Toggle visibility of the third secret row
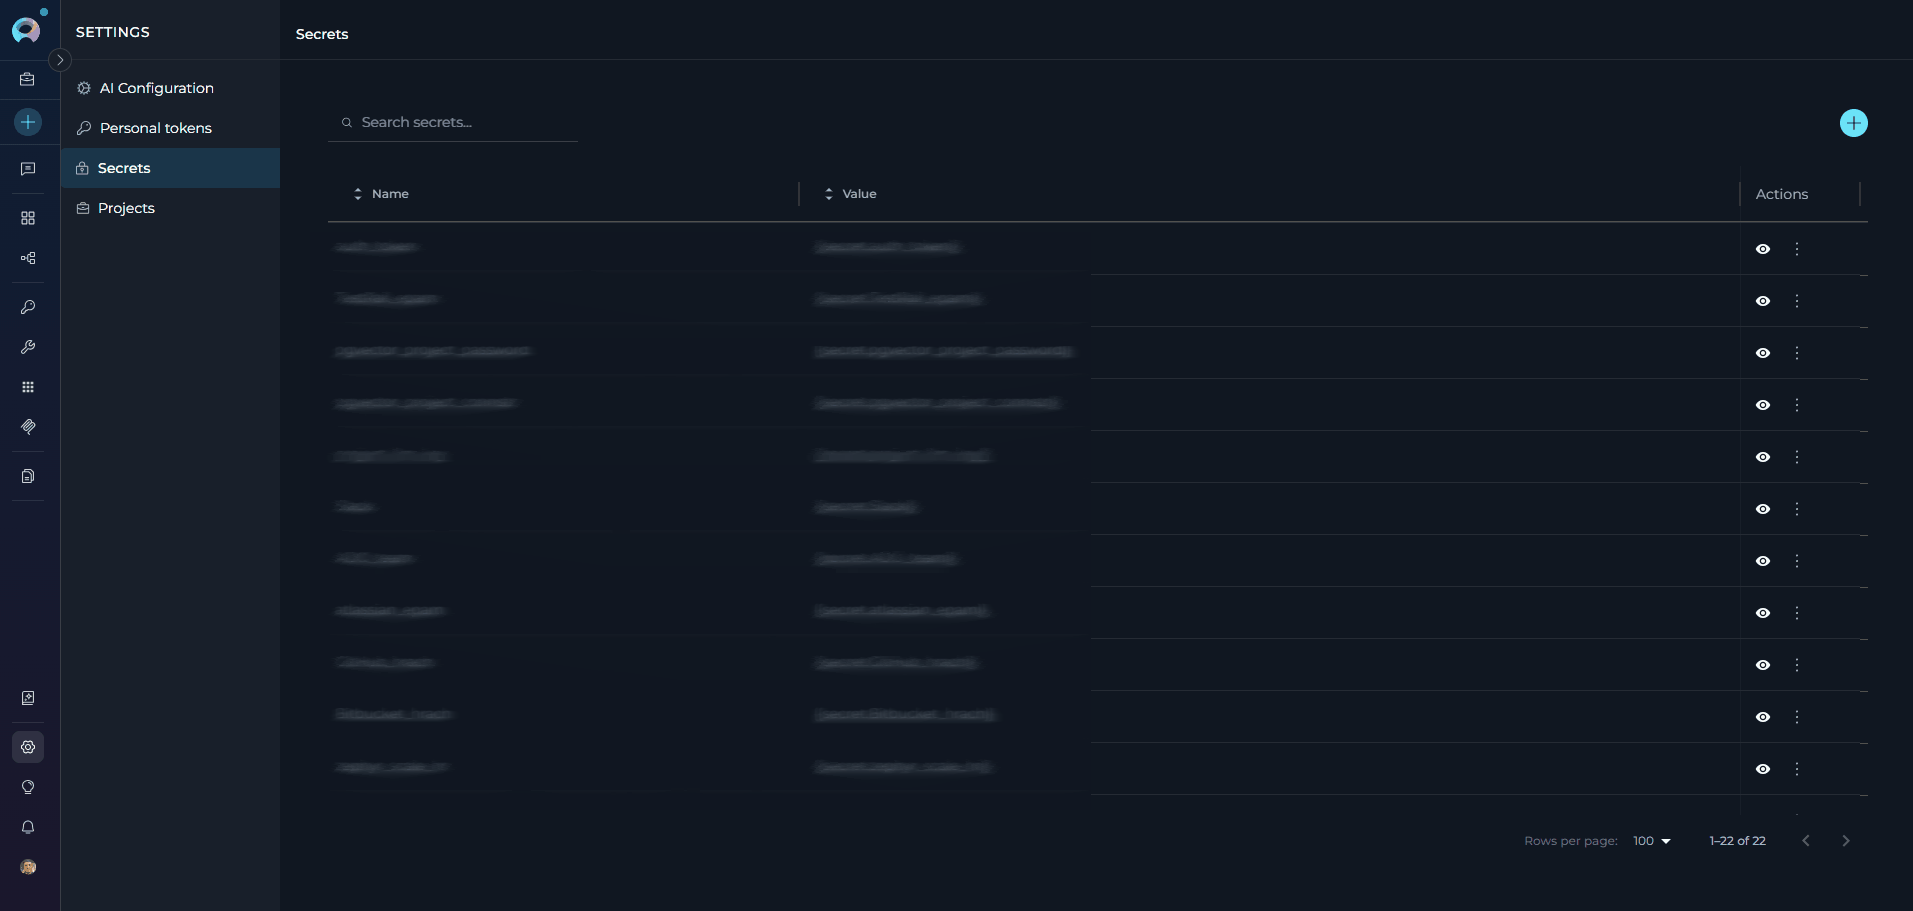This screenshot has width=1913, height=911. [x=1762, y=353]
